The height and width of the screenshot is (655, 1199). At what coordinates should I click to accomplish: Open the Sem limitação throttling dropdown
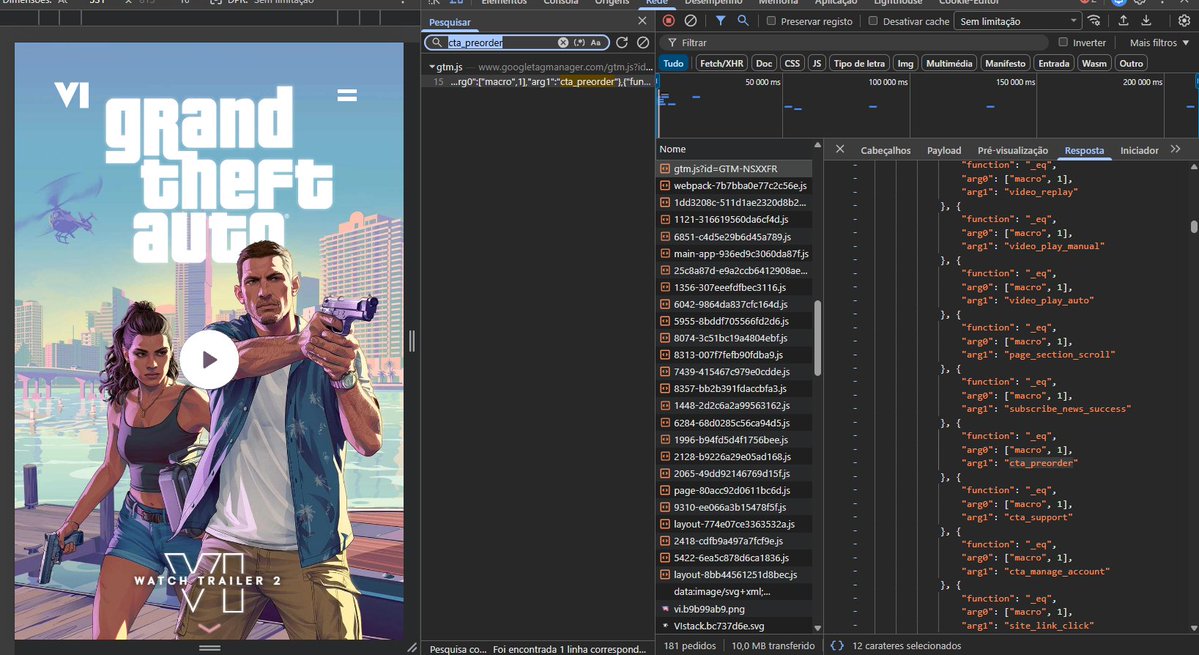1017,21
